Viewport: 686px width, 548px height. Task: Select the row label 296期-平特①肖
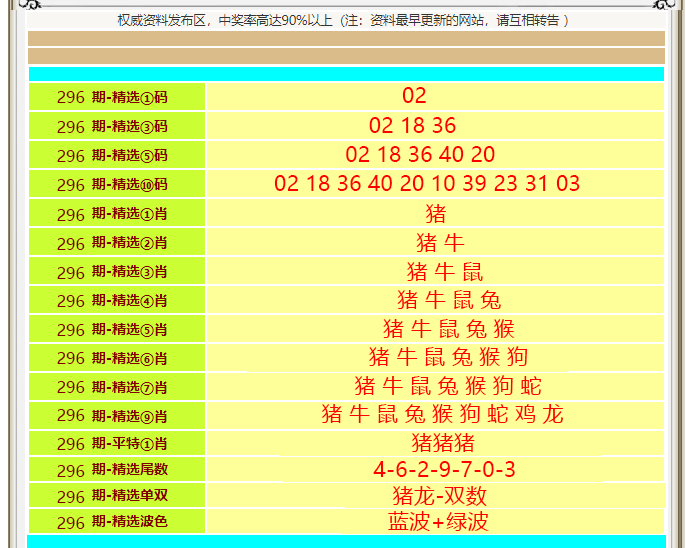(x=112, y=444)
